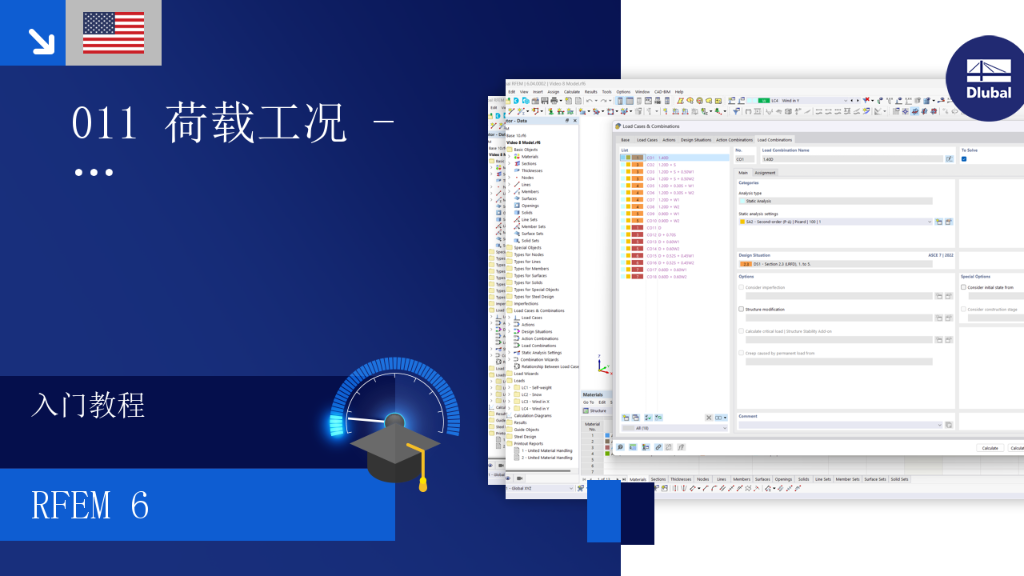Enable Structure modification checkbox

(741, 309)
